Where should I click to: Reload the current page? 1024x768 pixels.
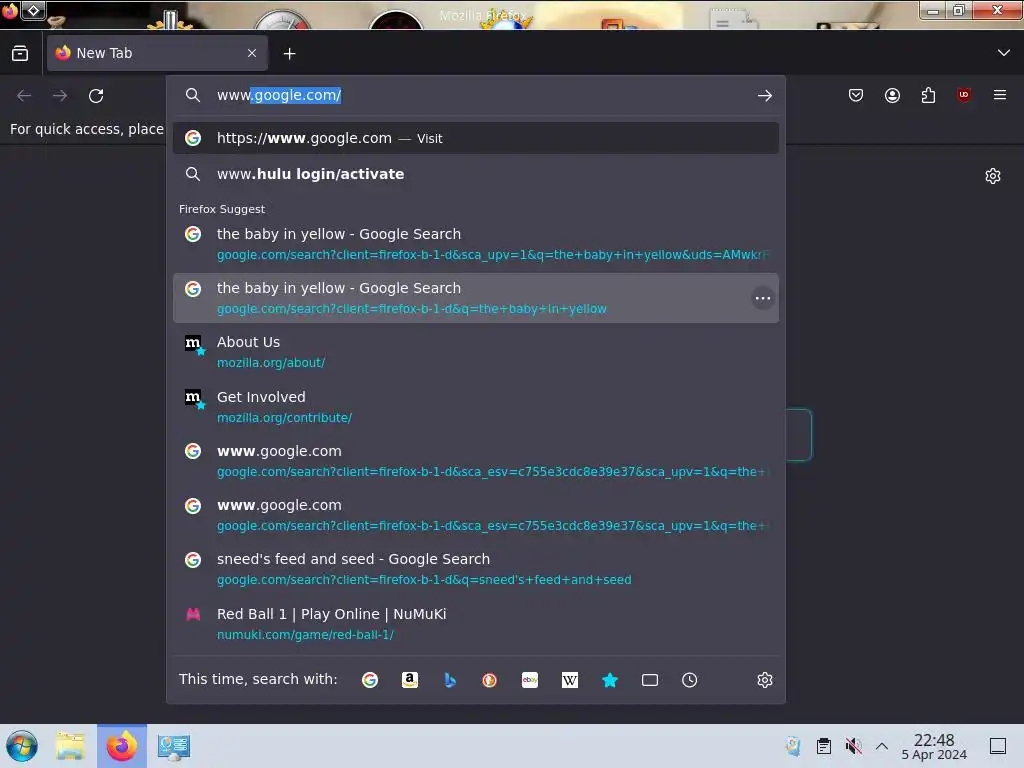pyautogui.click(x=96, y=96)
